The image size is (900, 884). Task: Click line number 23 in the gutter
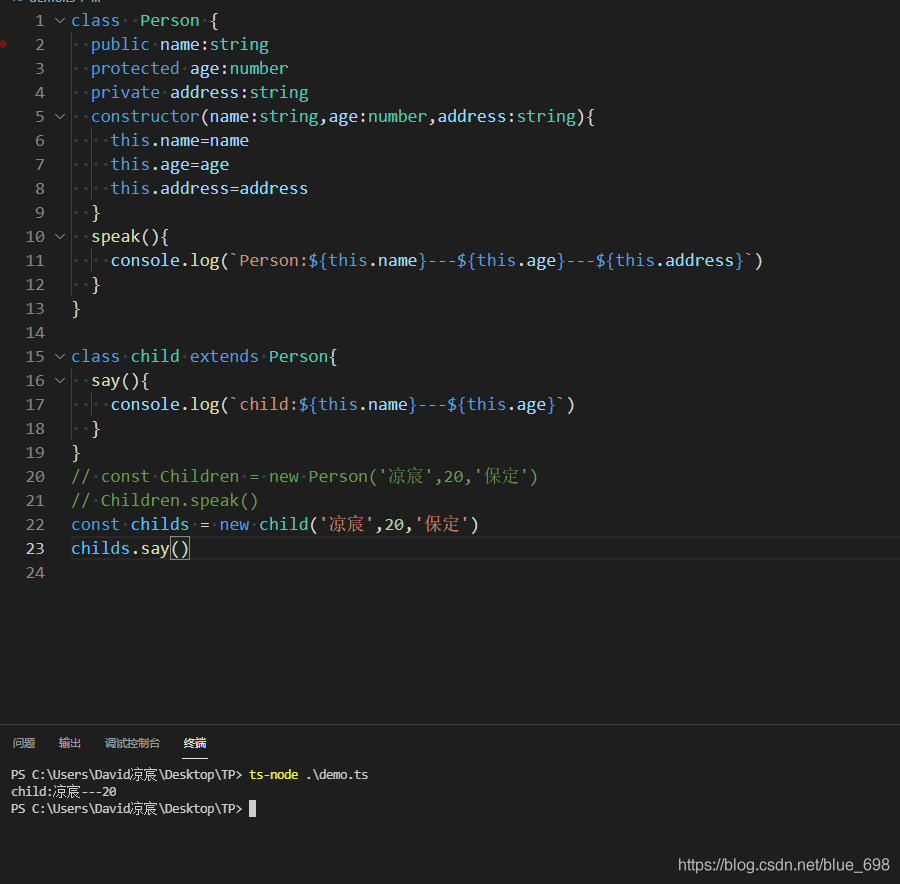coord(35,549)
